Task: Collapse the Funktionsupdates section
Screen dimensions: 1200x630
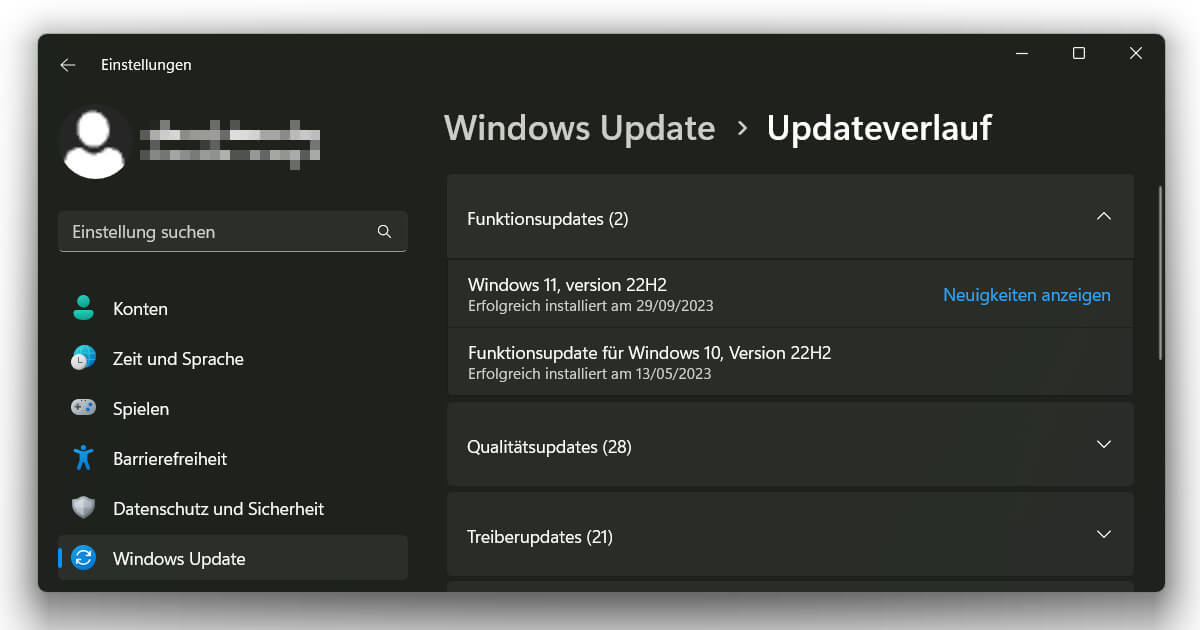Action: (x=1104, y=216)
